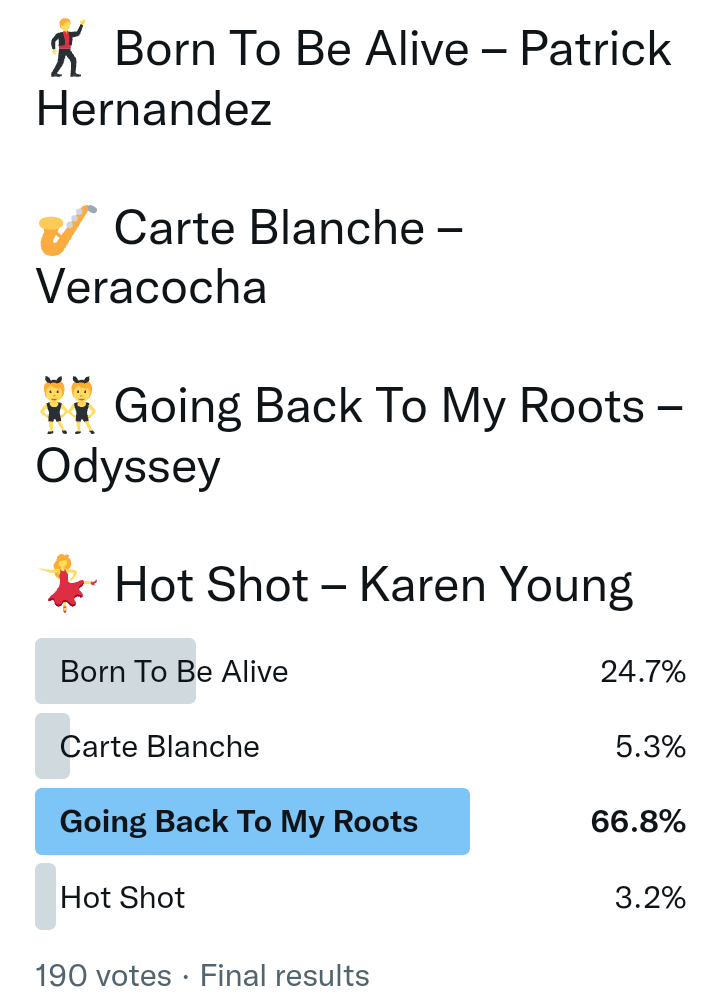Click the 24.7% result value
The image size is (720, 1005).
click(643, 672)
